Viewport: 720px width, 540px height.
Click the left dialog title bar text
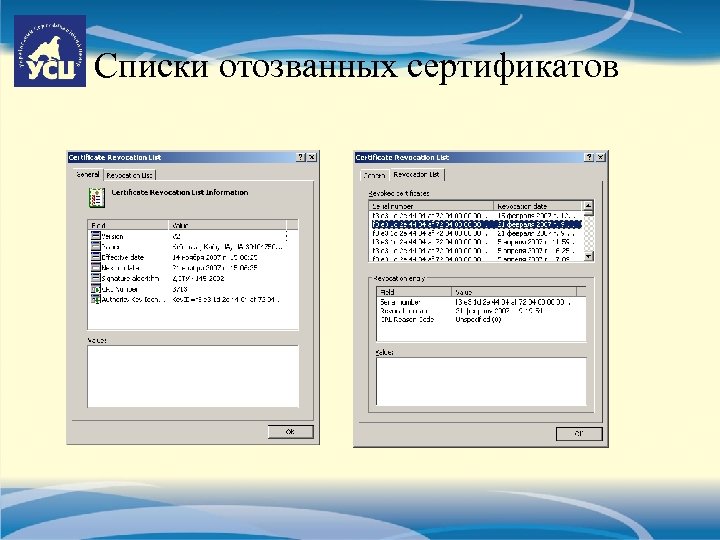[x=115, y=158]
